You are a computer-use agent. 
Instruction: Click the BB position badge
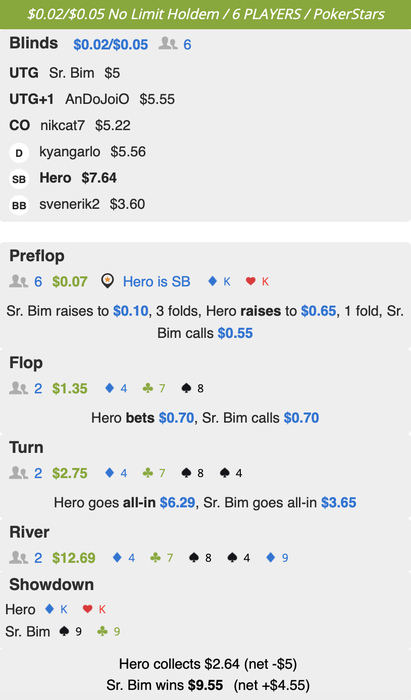click(x=19, y=205)
